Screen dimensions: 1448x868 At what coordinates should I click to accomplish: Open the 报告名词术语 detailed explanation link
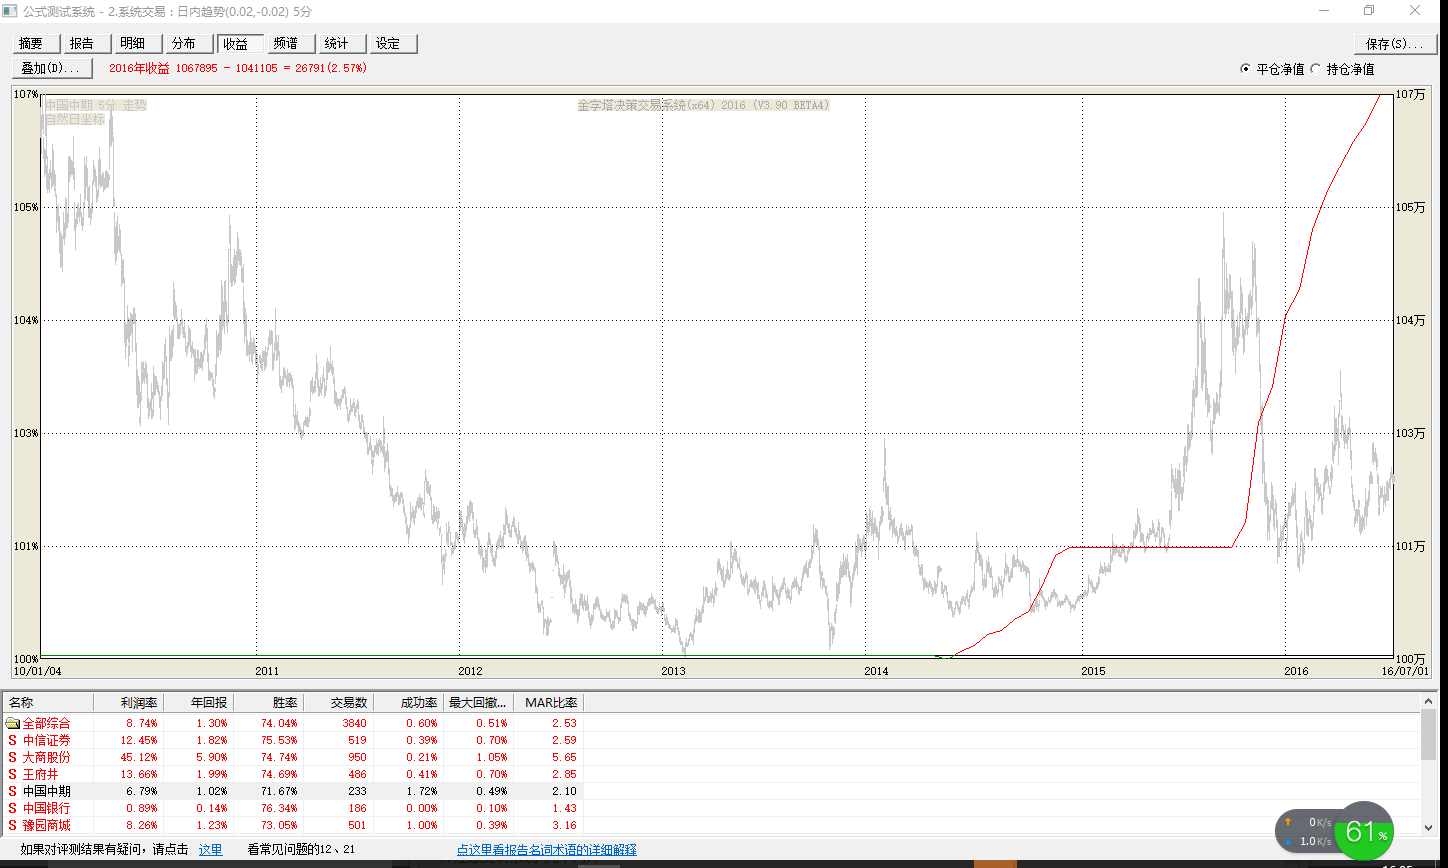point(546,850)
